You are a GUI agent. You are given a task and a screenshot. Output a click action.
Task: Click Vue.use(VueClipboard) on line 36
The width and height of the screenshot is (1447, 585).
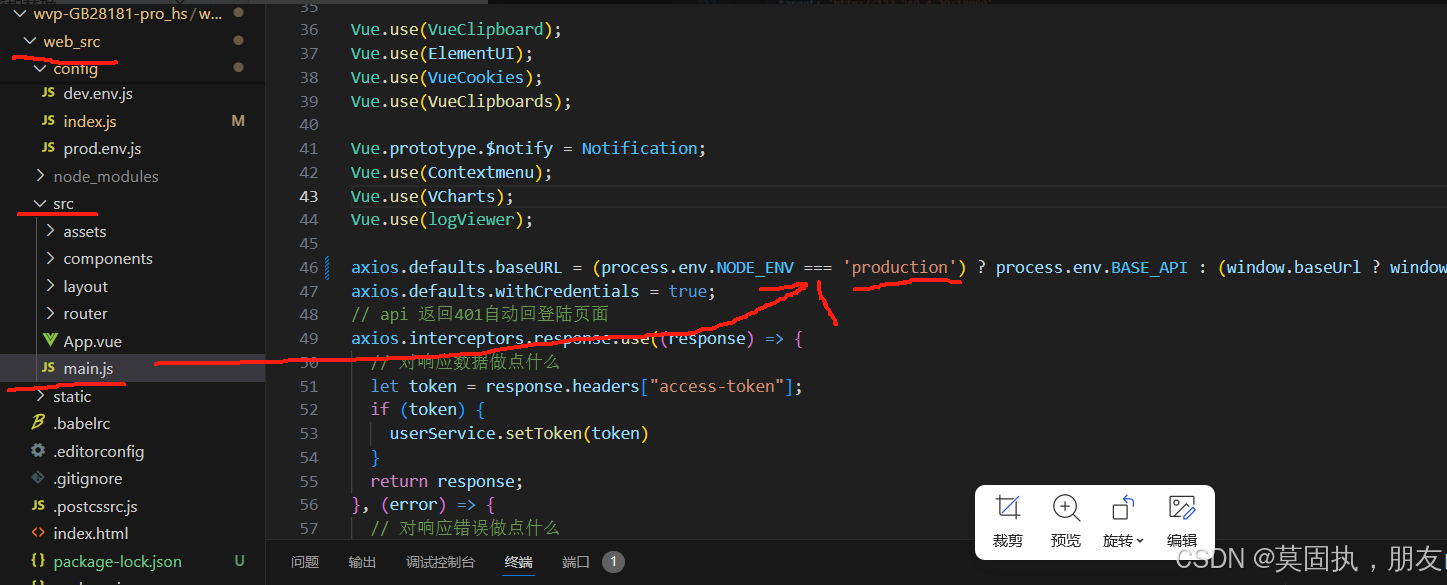pyautogui.click(x=456, y=30)
